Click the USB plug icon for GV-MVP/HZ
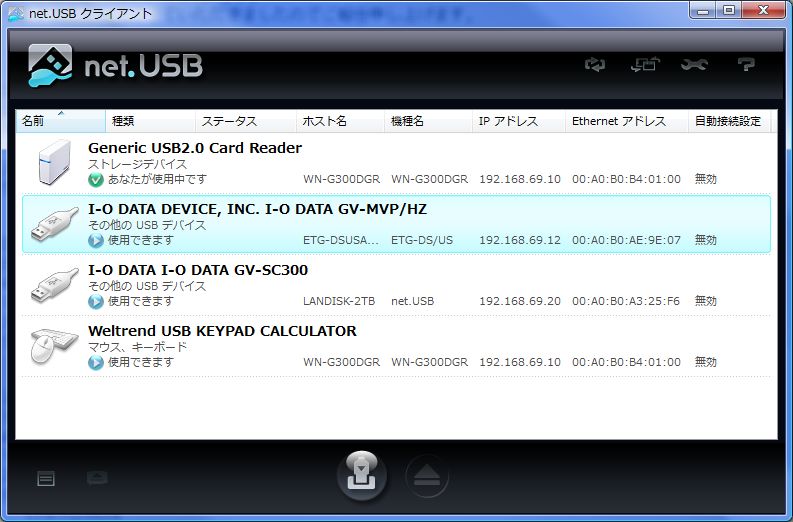Viewport: 793px width, 522px height. tap(55, 223)
